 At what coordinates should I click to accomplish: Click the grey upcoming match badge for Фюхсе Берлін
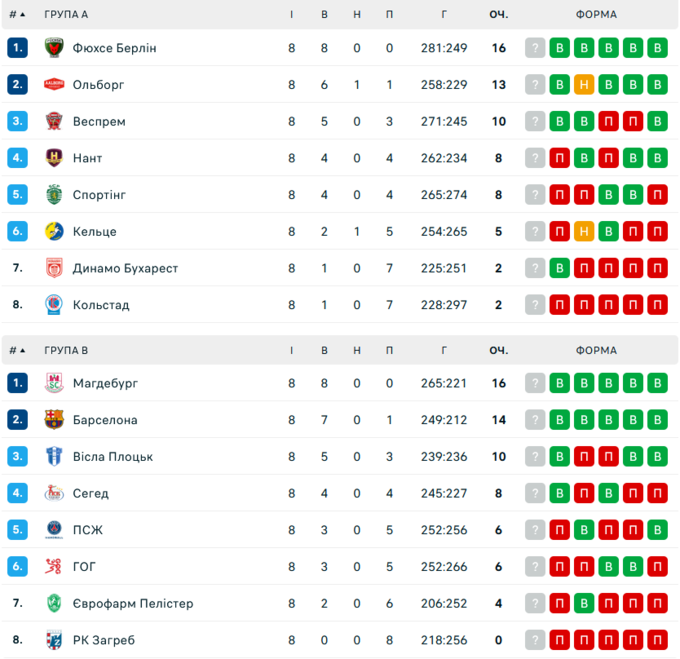pos(536,48)
